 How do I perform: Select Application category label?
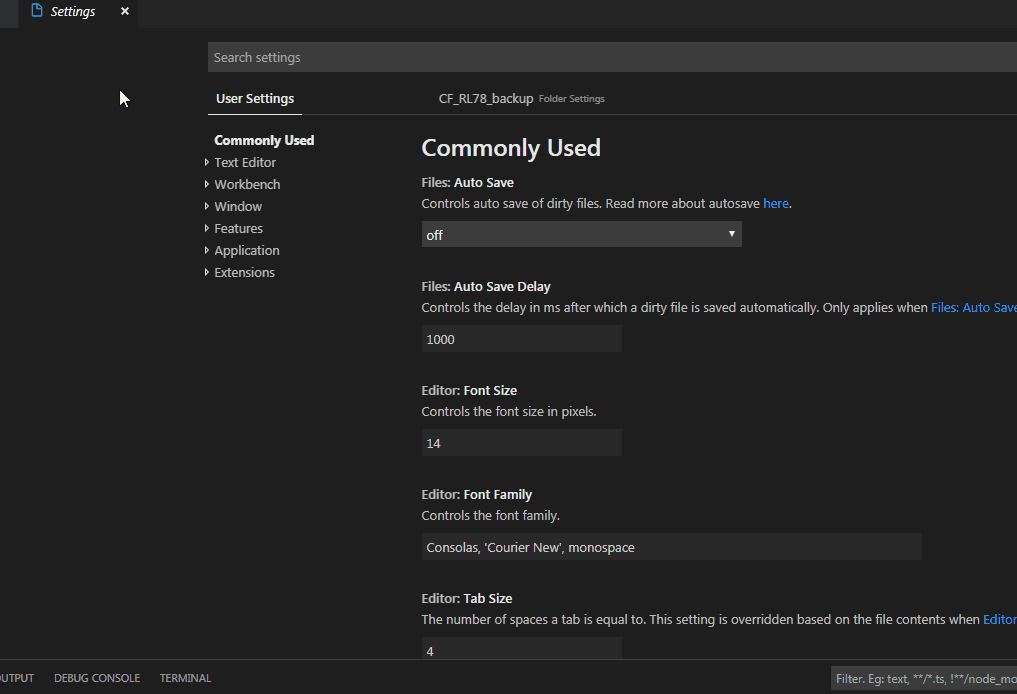click(x=247, y=250)
